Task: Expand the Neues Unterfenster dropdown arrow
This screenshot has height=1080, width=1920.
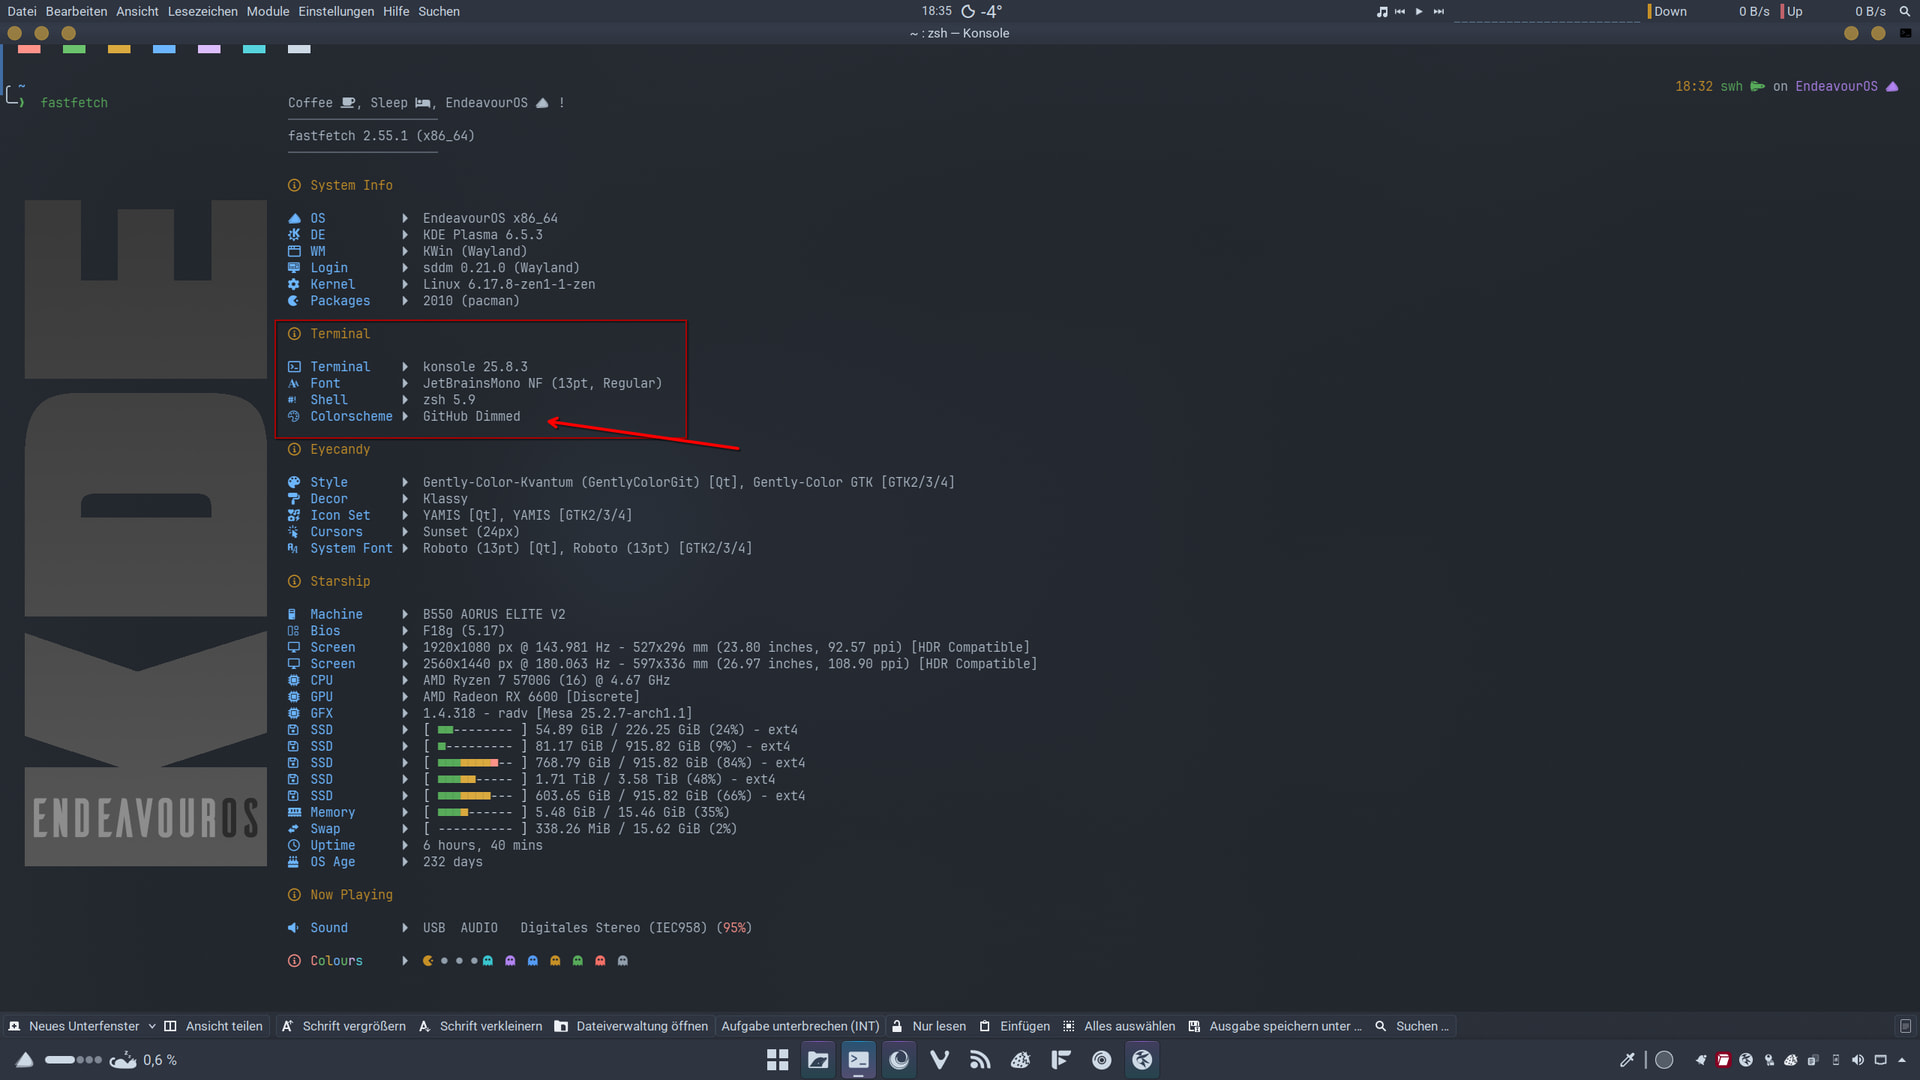Action: pyautogui.click(x=152, y=1026)
